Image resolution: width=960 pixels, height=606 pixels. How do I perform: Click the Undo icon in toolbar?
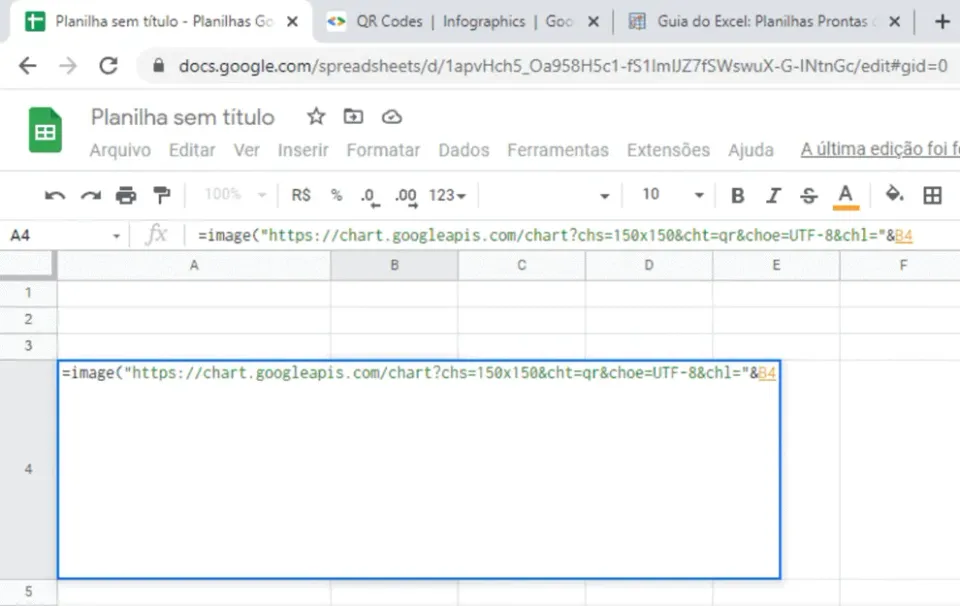pos(55,196)
